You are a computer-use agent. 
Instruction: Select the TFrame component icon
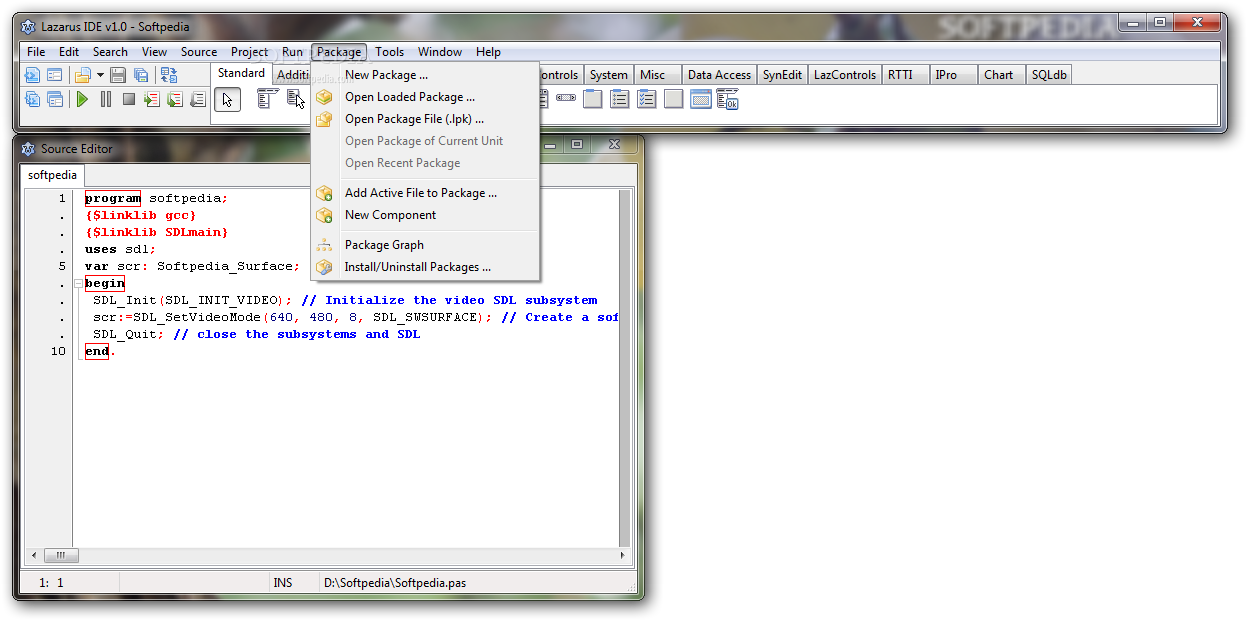coord(701,99)
